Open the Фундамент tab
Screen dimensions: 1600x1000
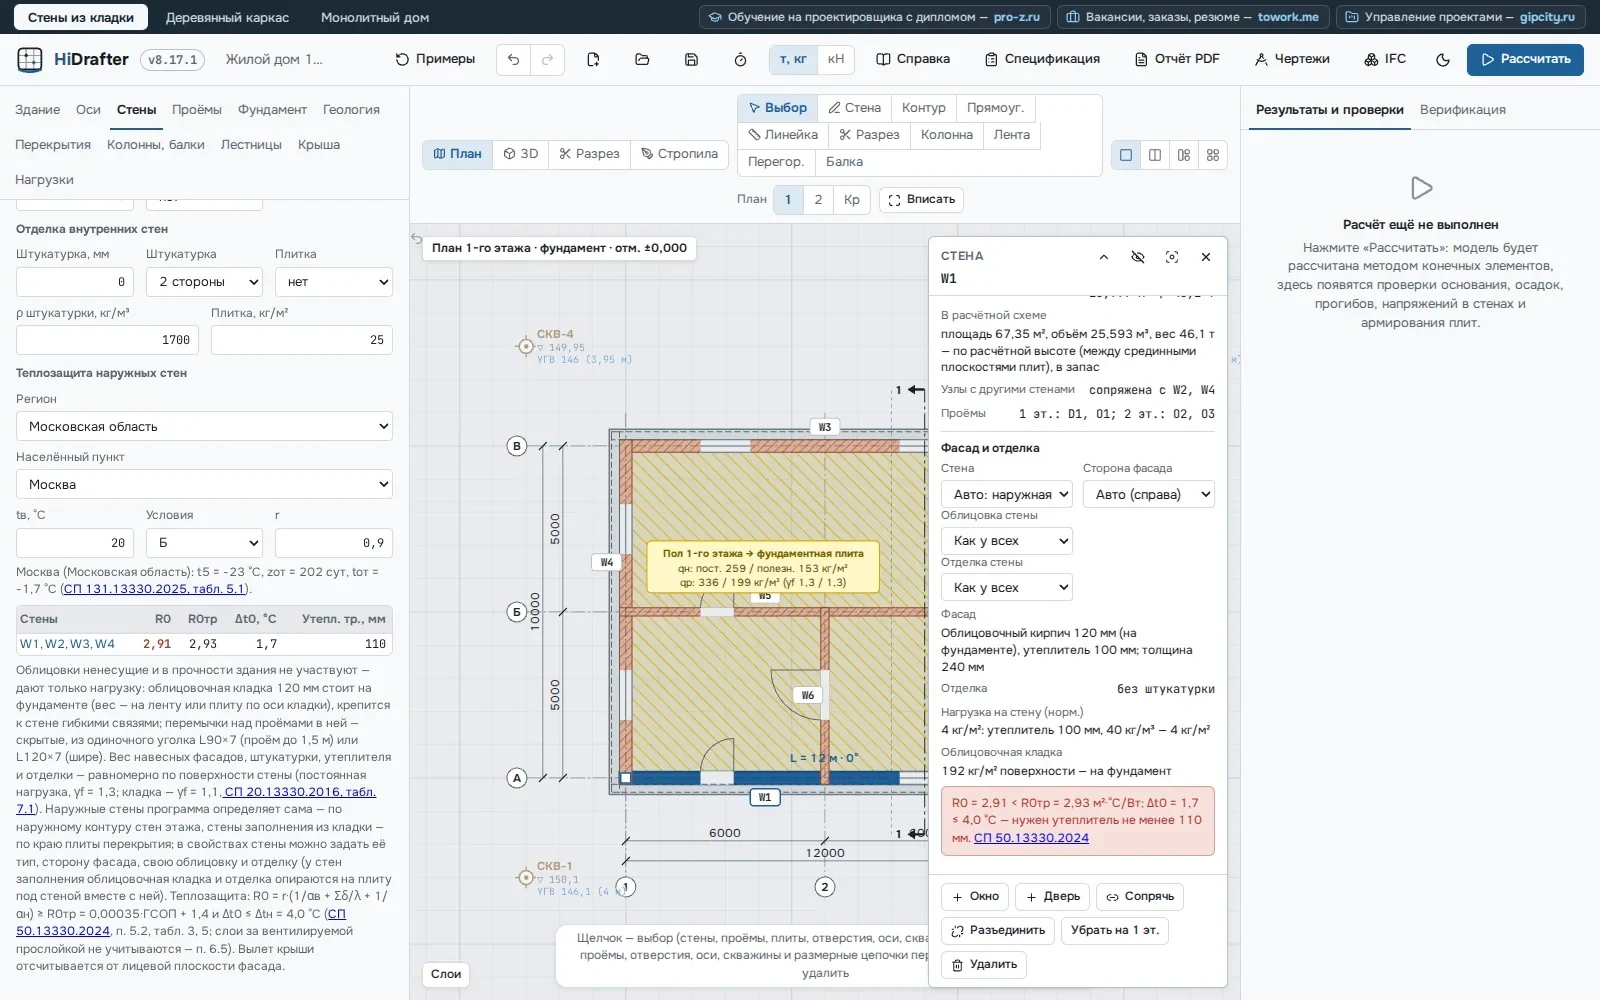point(272,110)
